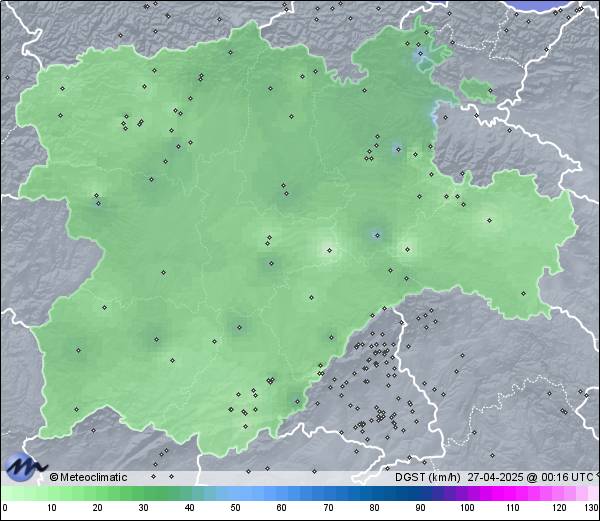The height and width of the screenshot is (521, 600).
Task: Click the 10 value on the scale
Action: [52, 508]
